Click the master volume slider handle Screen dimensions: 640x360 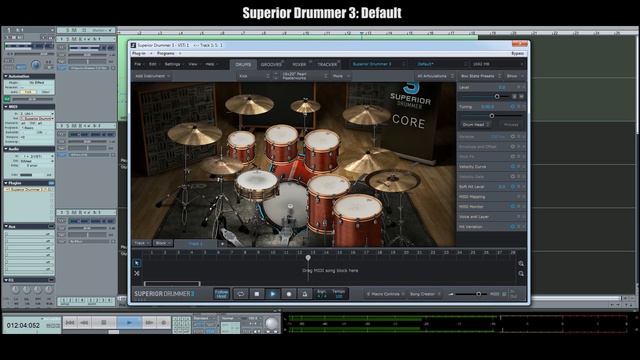tap(478, 294)
